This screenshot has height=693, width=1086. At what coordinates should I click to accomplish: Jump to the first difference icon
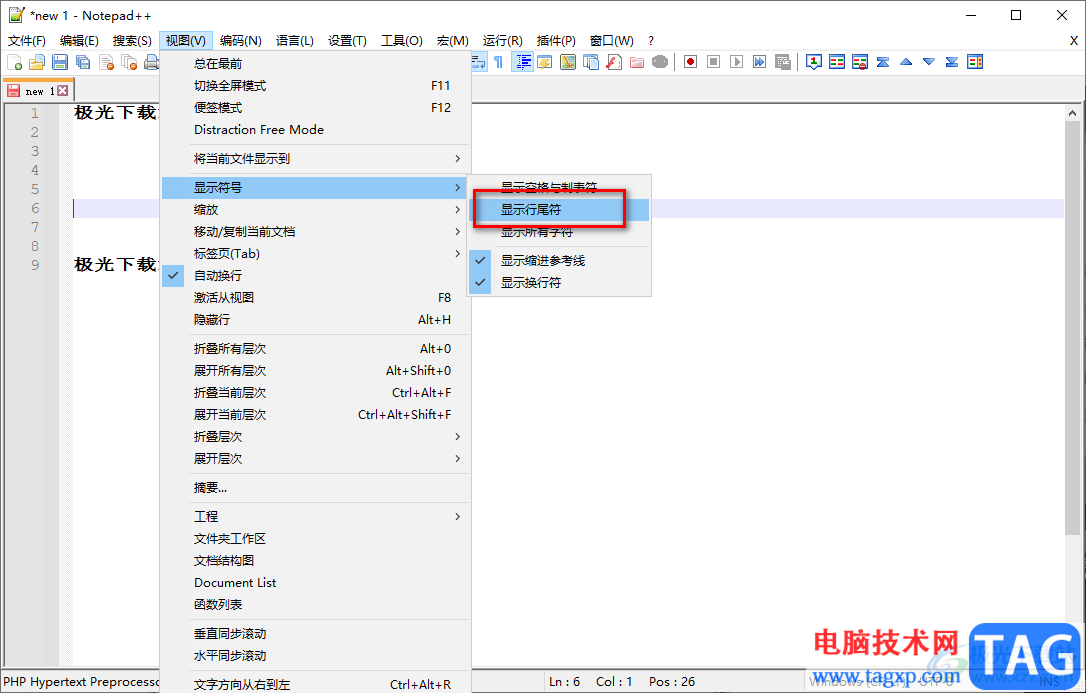click(x=883, y=62)
